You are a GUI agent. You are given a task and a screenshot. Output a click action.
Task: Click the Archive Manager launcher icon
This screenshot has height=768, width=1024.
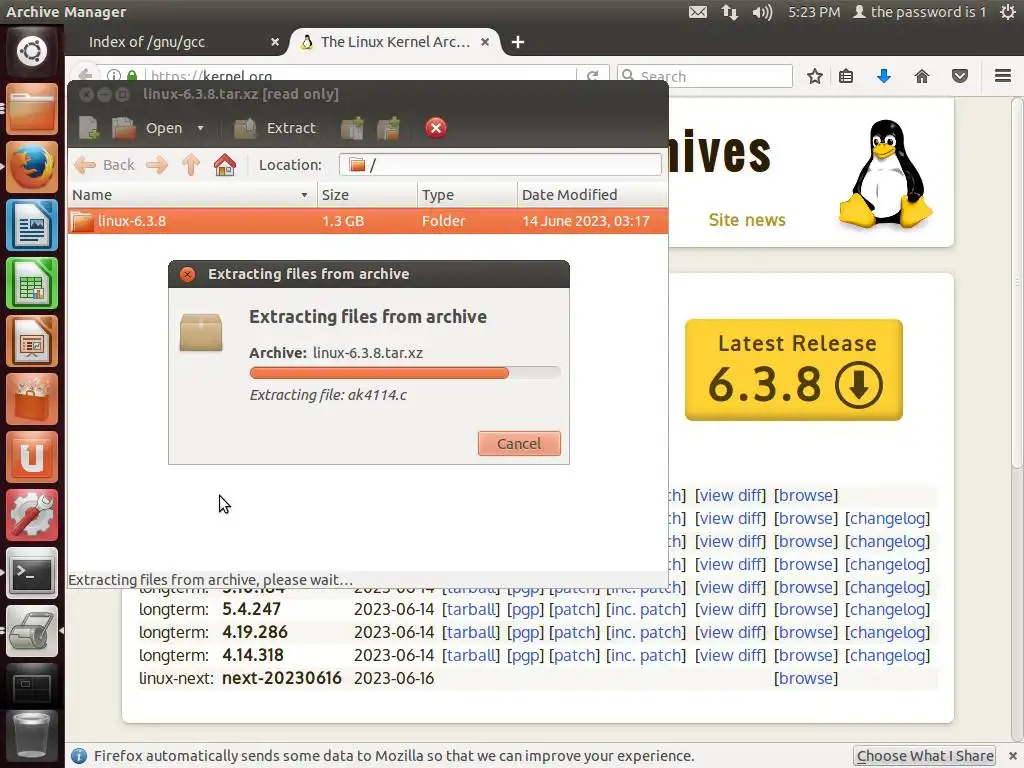click(31, 631)
